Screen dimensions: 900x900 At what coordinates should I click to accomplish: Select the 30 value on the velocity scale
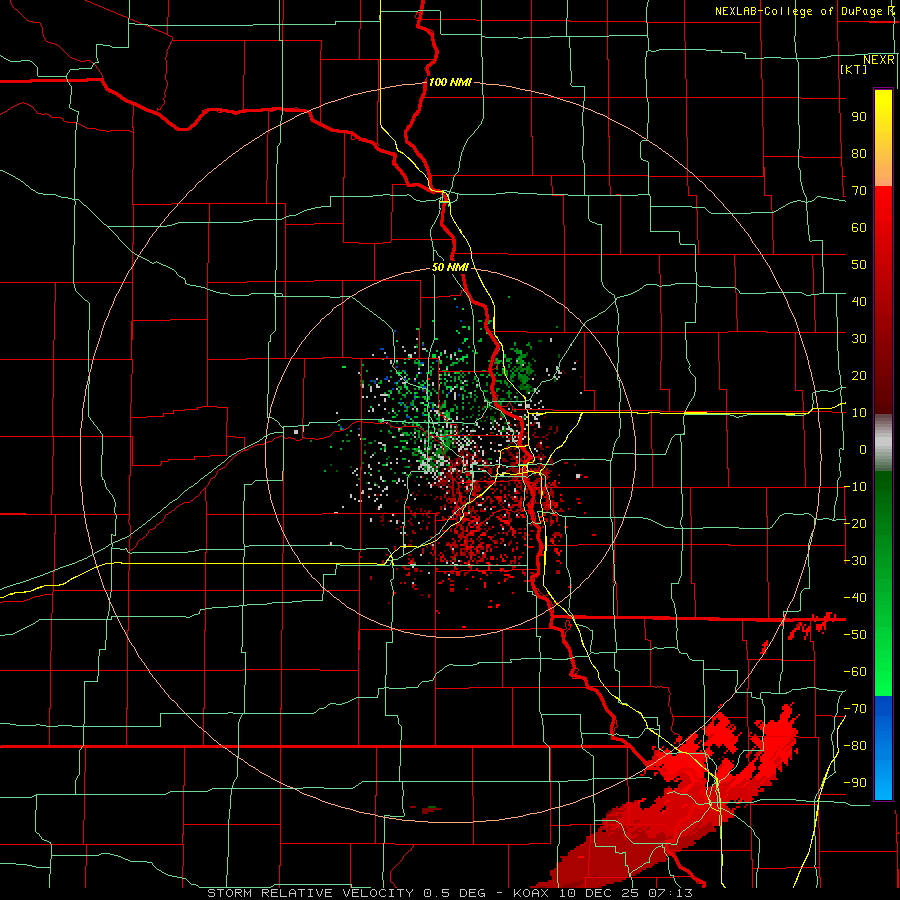(x=859, y=339)
